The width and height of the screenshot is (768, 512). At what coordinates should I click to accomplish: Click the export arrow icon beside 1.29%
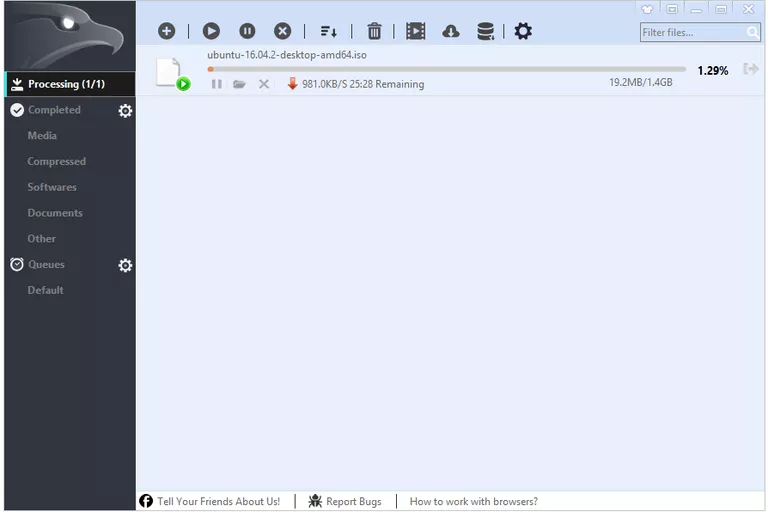click(x=750, y=69)
